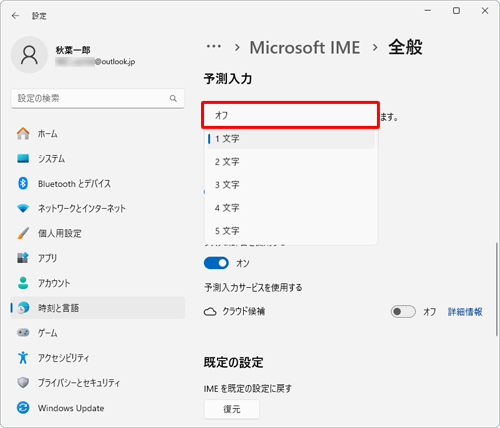Select 1 文字 option
The height and width of the screenshot is (428, 500).
(x=291, y=139)
